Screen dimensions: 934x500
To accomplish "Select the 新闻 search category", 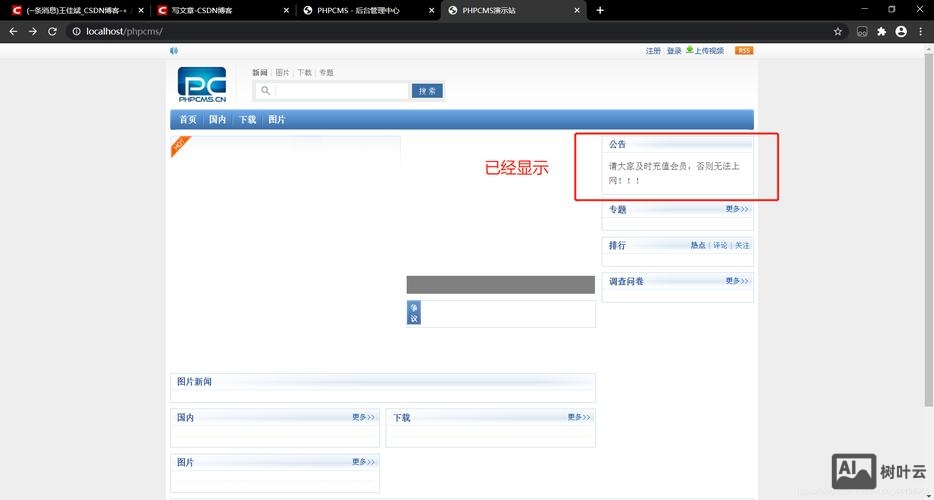I will pyautogui.click(x=260, y=73).
